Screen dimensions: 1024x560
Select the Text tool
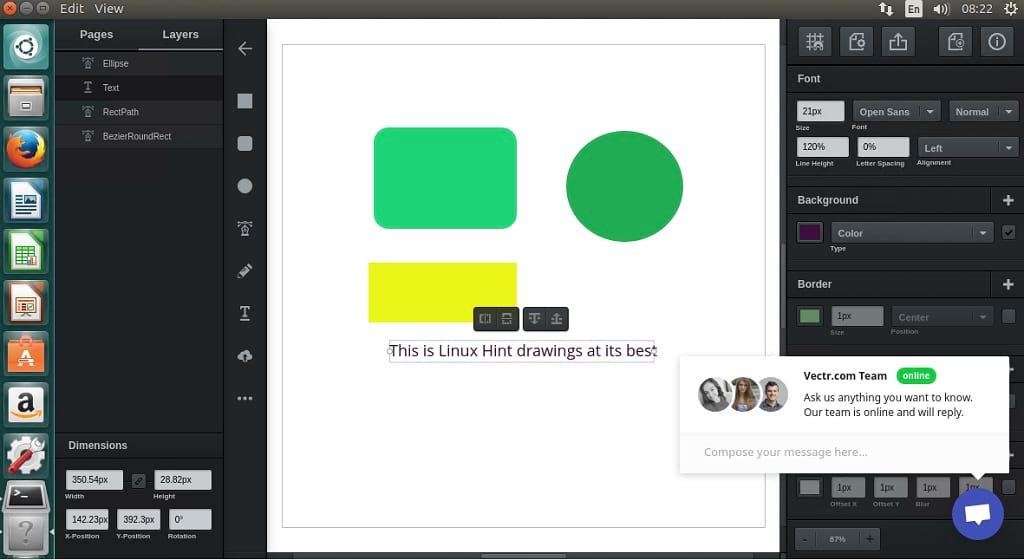click(x=245, y=313)
